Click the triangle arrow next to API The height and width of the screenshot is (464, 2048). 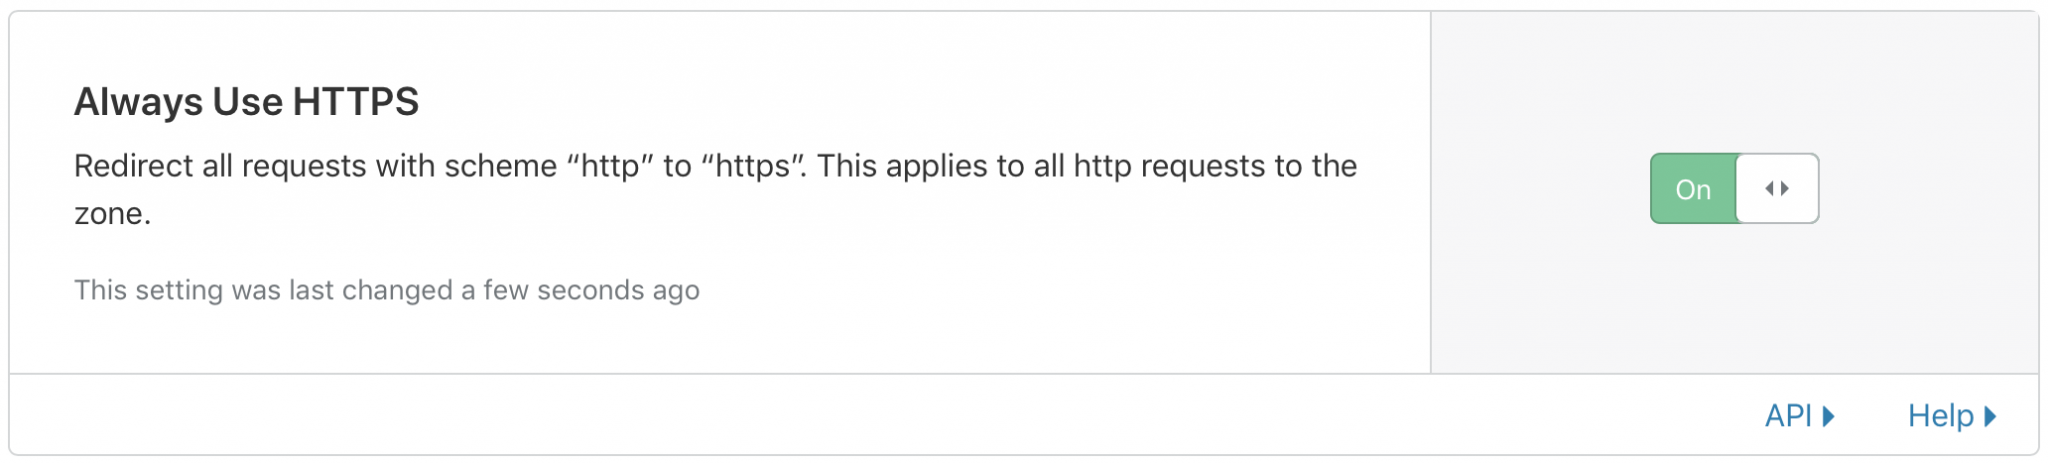click(x=1828, y=416)
